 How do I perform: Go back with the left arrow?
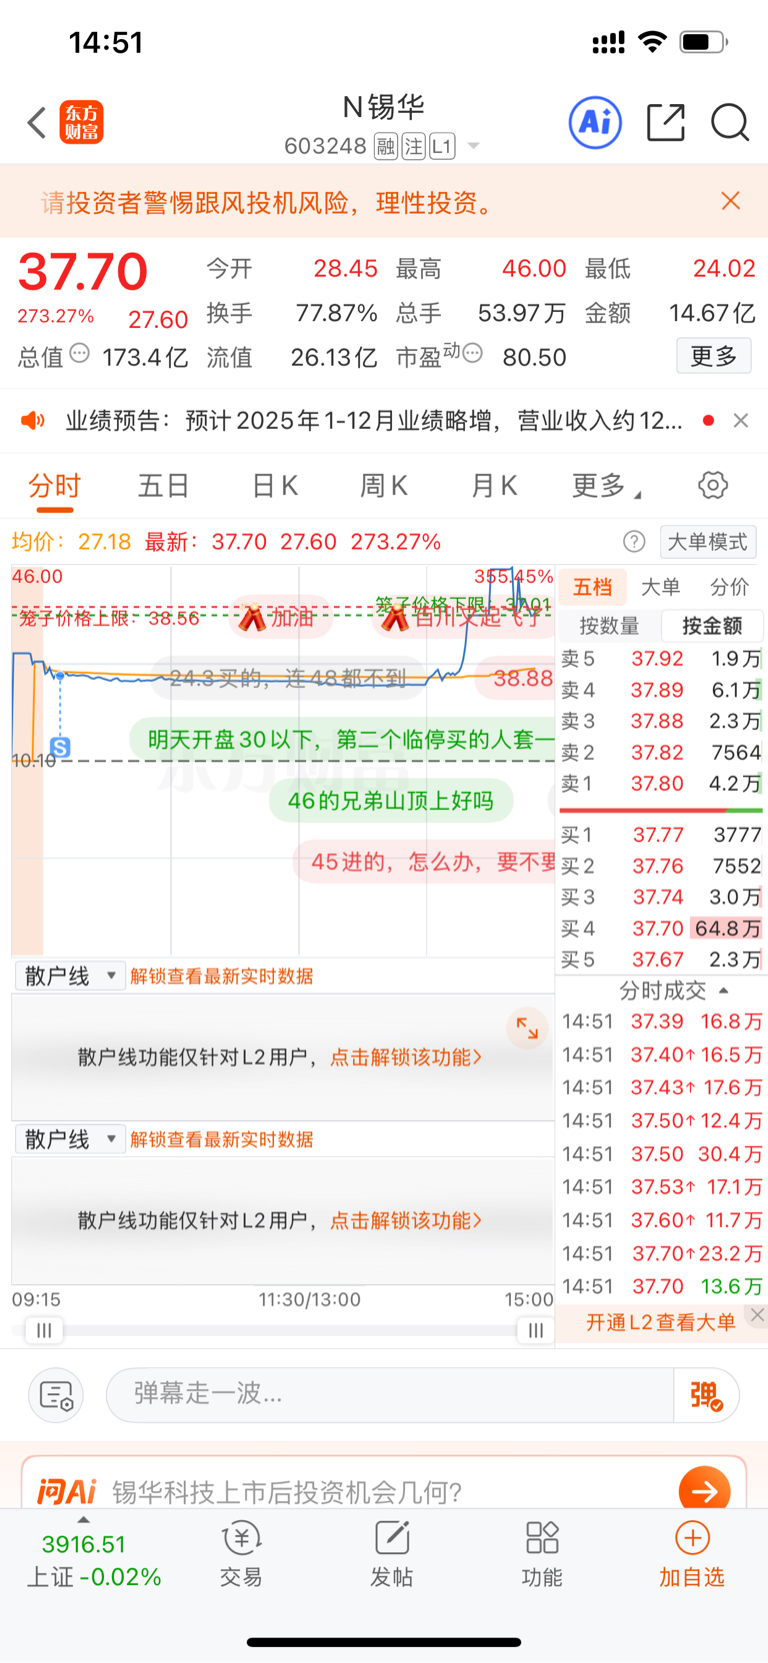(37, 123)
